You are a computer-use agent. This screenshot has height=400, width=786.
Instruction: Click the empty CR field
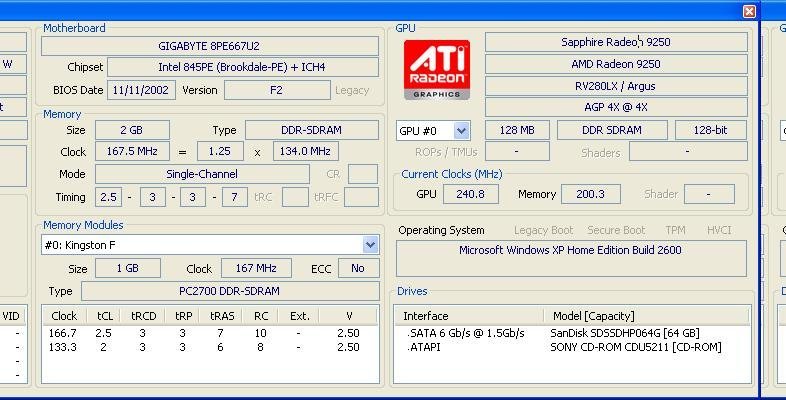click(363, 174)
